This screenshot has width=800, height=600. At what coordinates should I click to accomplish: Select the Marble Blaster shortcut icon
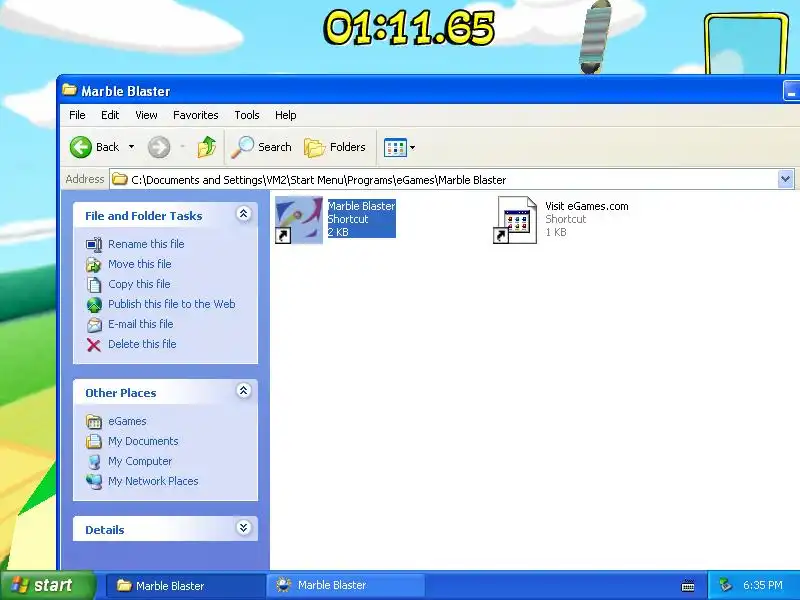point(299,220)
